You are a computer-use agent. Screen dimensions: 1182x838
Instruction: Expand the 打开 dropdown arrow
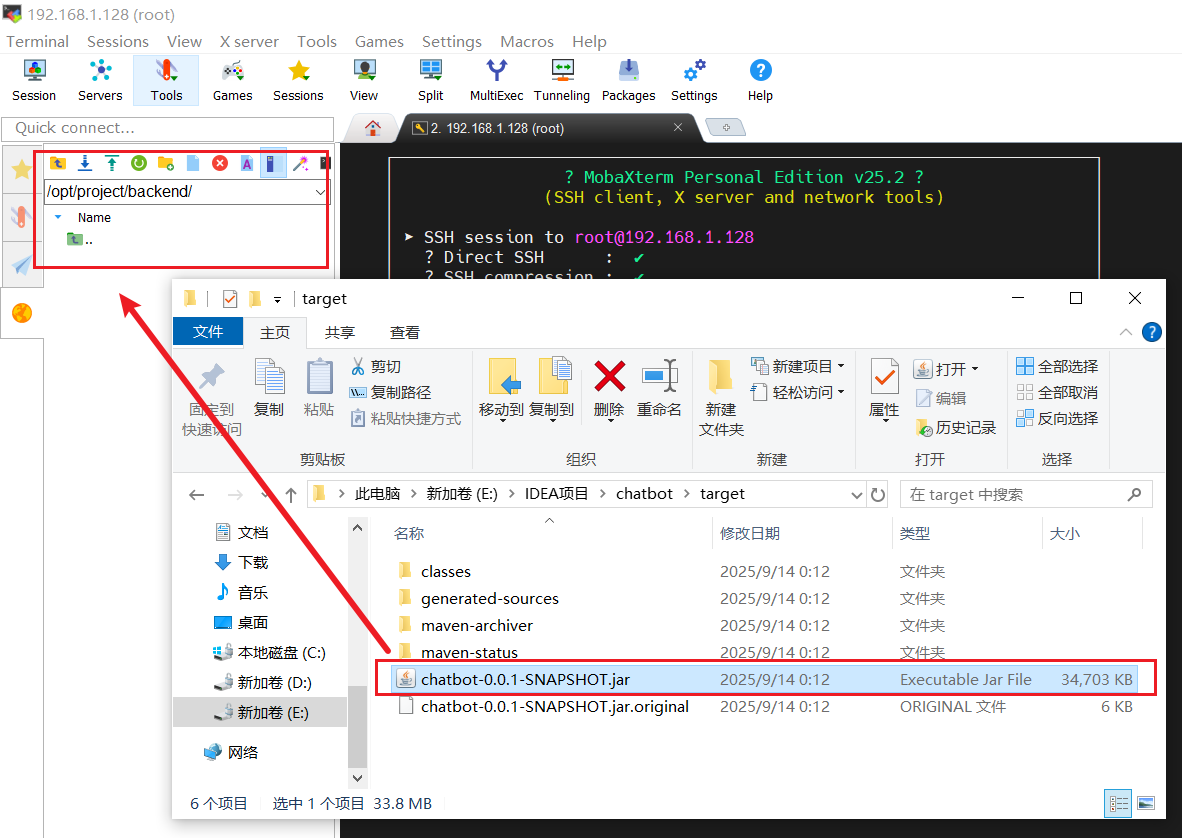tap(975, 369)
